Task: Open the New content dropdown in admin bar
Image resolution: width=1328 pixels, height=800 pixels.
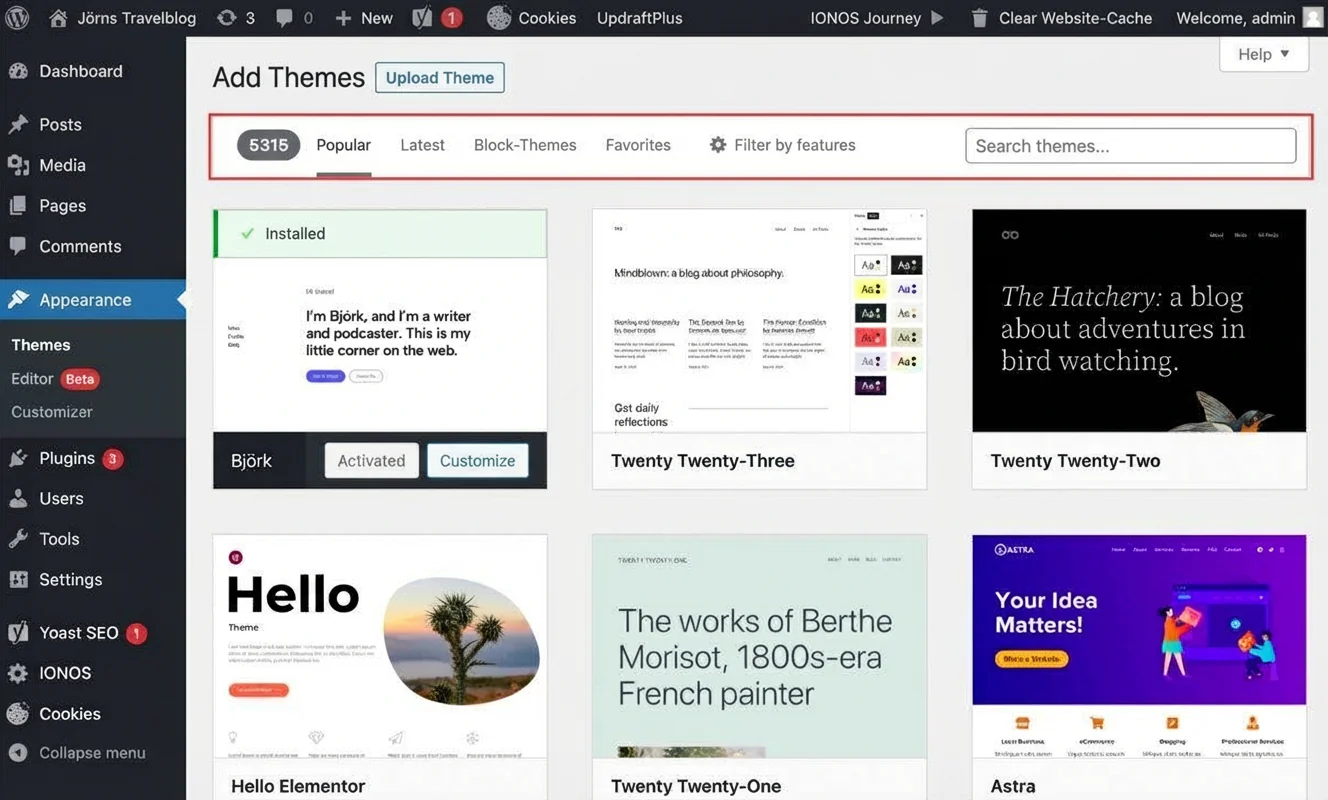Action: (364, 18)
